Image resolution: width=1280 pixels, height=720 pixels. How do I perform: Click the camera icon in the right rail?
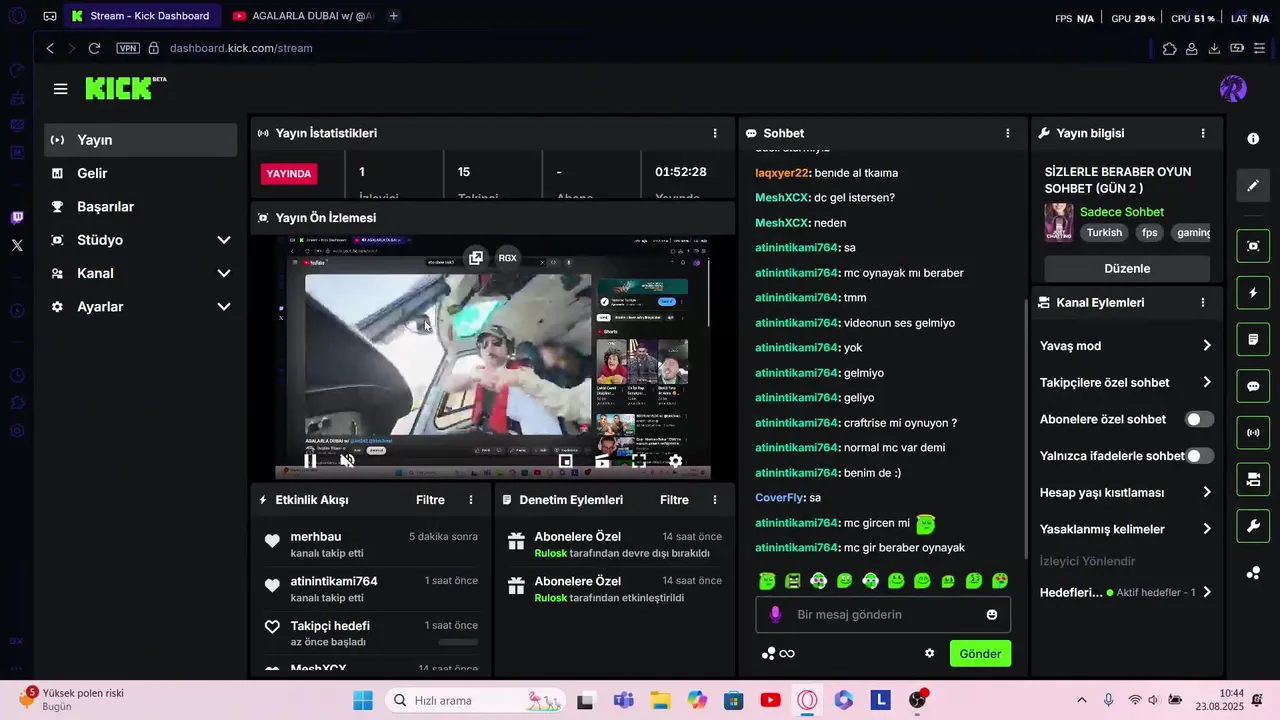[x=1253, y=480]
